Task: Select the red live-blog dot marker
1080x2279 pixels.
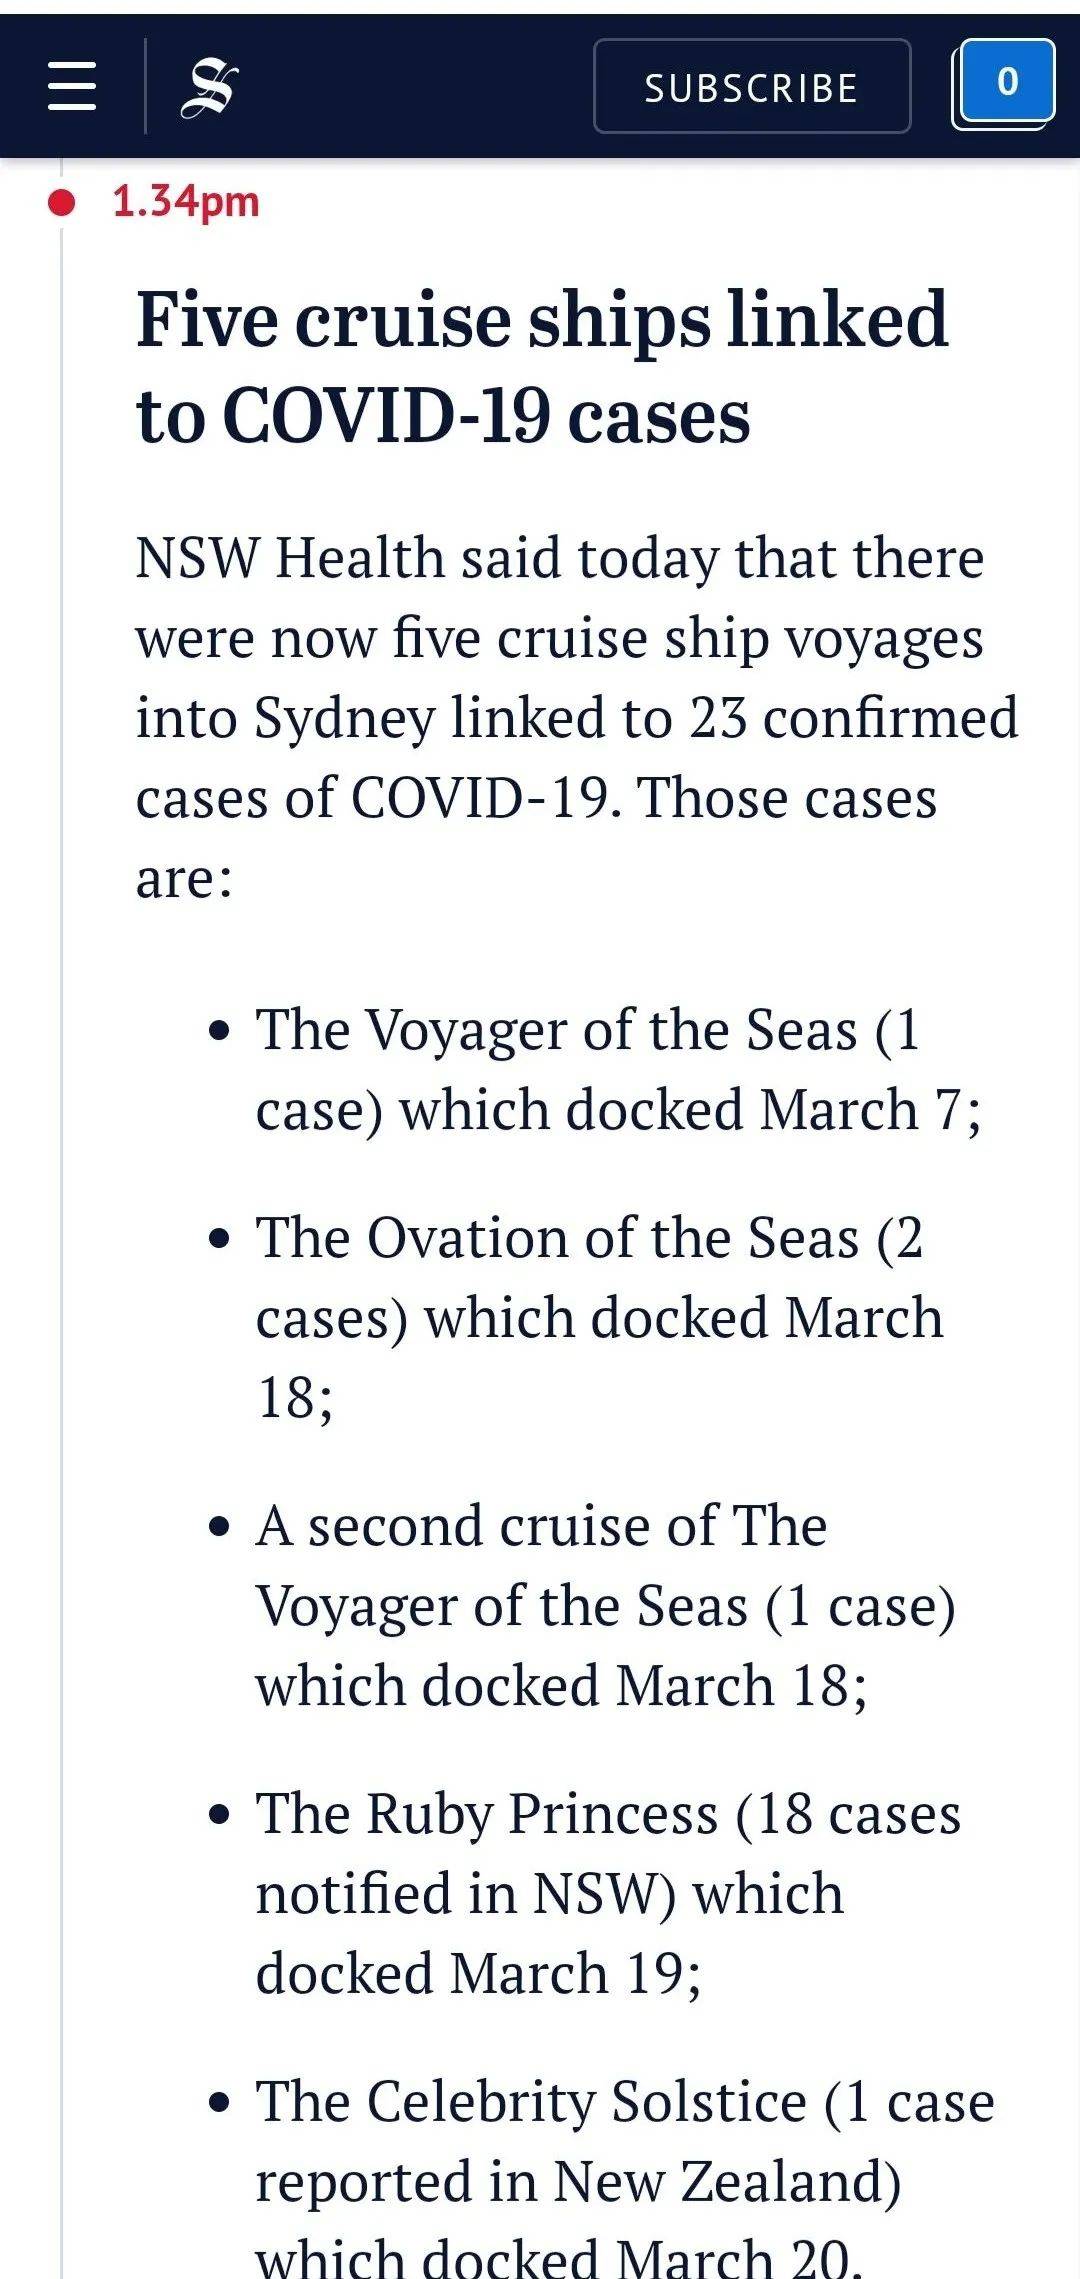Action: pyautogui.click(x=62, y=202)
